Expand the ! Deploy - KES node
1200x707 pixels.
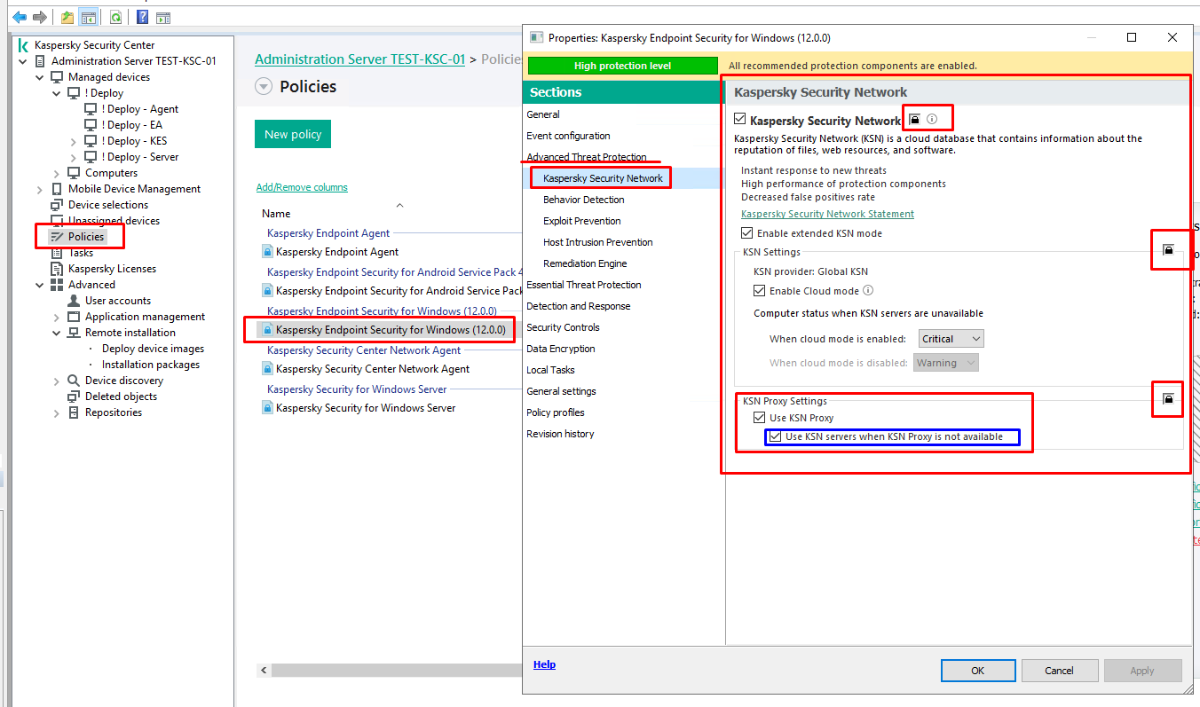point(74,141)
